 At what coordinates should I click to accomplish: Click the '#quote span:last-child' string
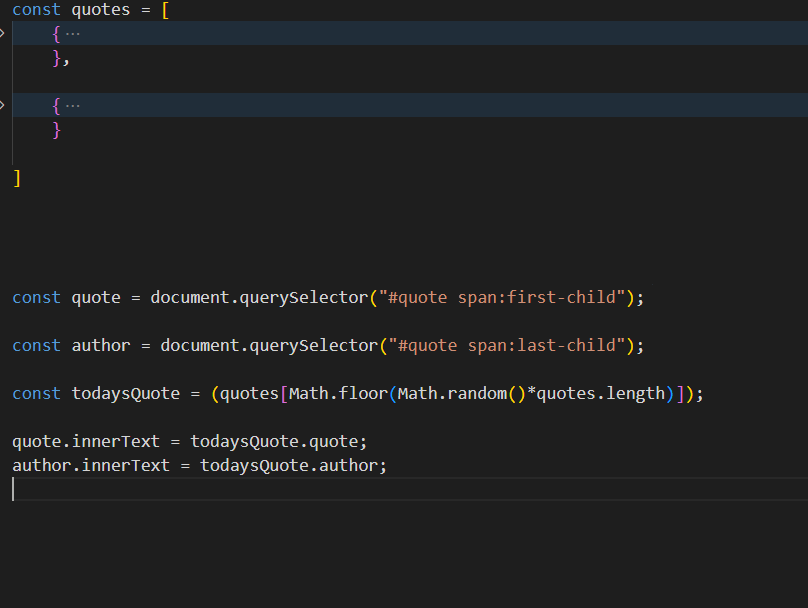click(507, 346)
